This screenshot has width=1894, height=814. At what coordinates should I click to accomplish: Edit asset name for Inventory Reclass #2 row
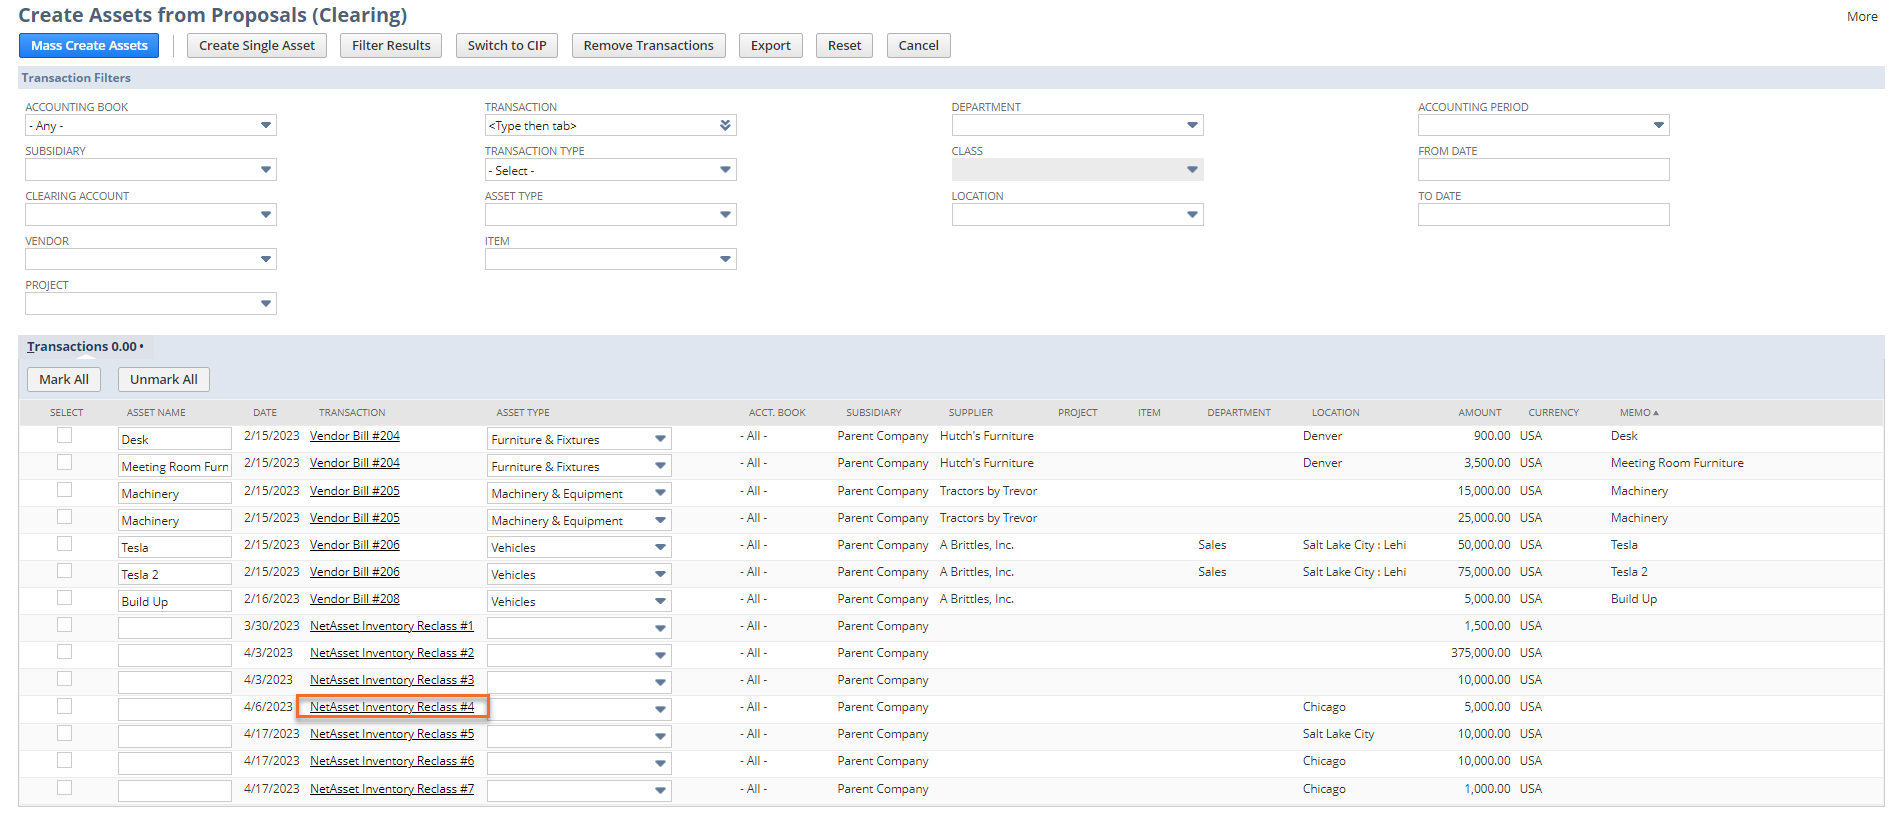[175, 655]
